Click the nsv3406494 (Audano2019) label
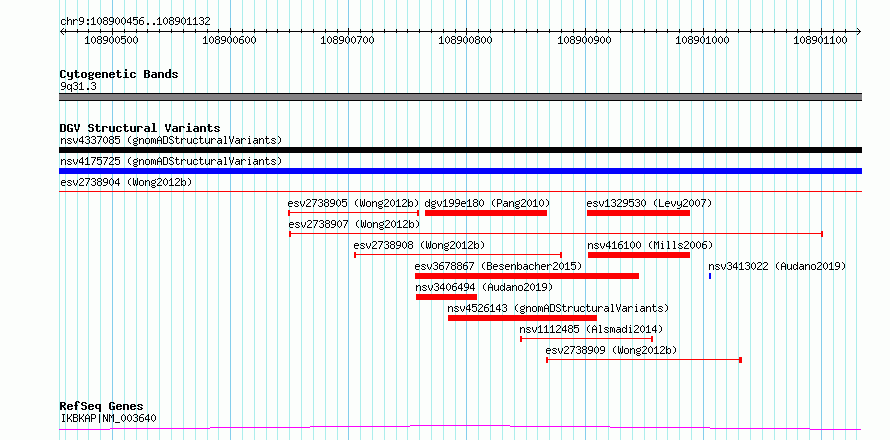 tap(484, 287)
